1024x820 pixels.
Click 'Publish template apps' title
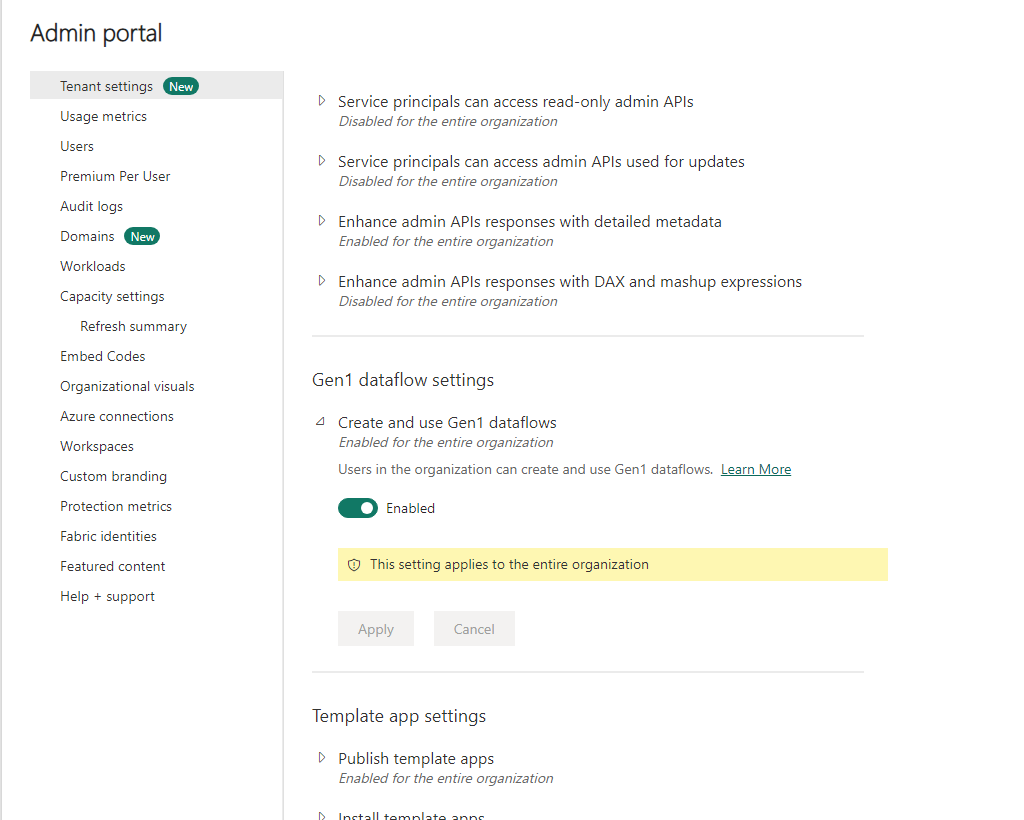click(x=416, y=759)
